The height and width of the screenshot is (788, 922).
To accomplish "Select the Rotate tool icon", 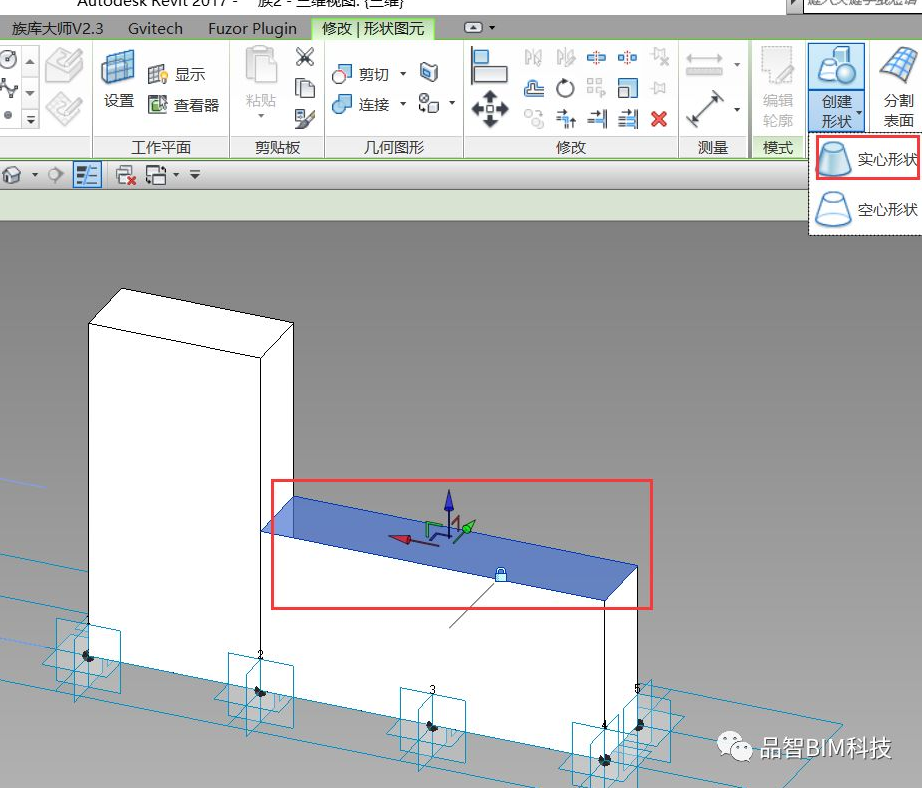I will point(565,88).
